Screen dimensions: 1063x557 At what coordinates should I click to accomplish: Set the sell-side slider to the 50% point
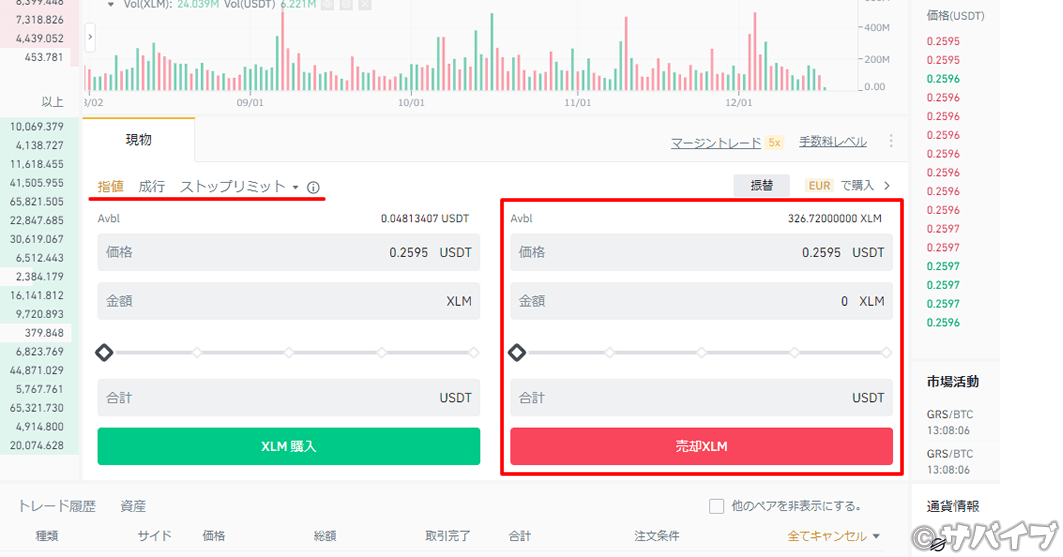(x=702, y=352)
